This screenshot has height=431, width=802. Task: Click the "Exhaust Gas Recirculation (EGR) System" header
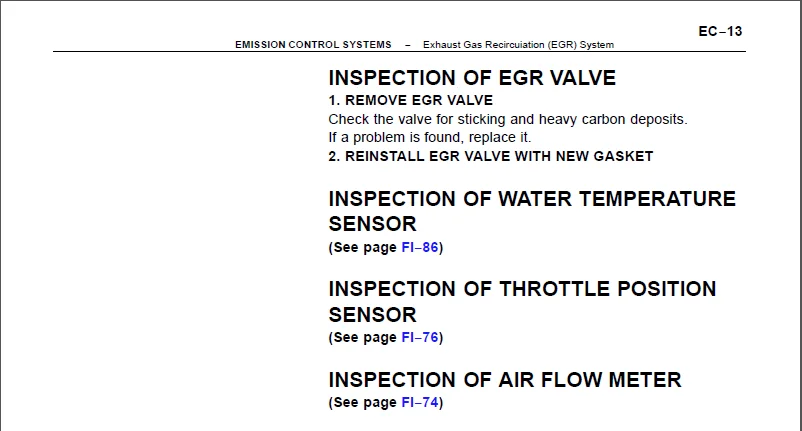click(518, 45)
